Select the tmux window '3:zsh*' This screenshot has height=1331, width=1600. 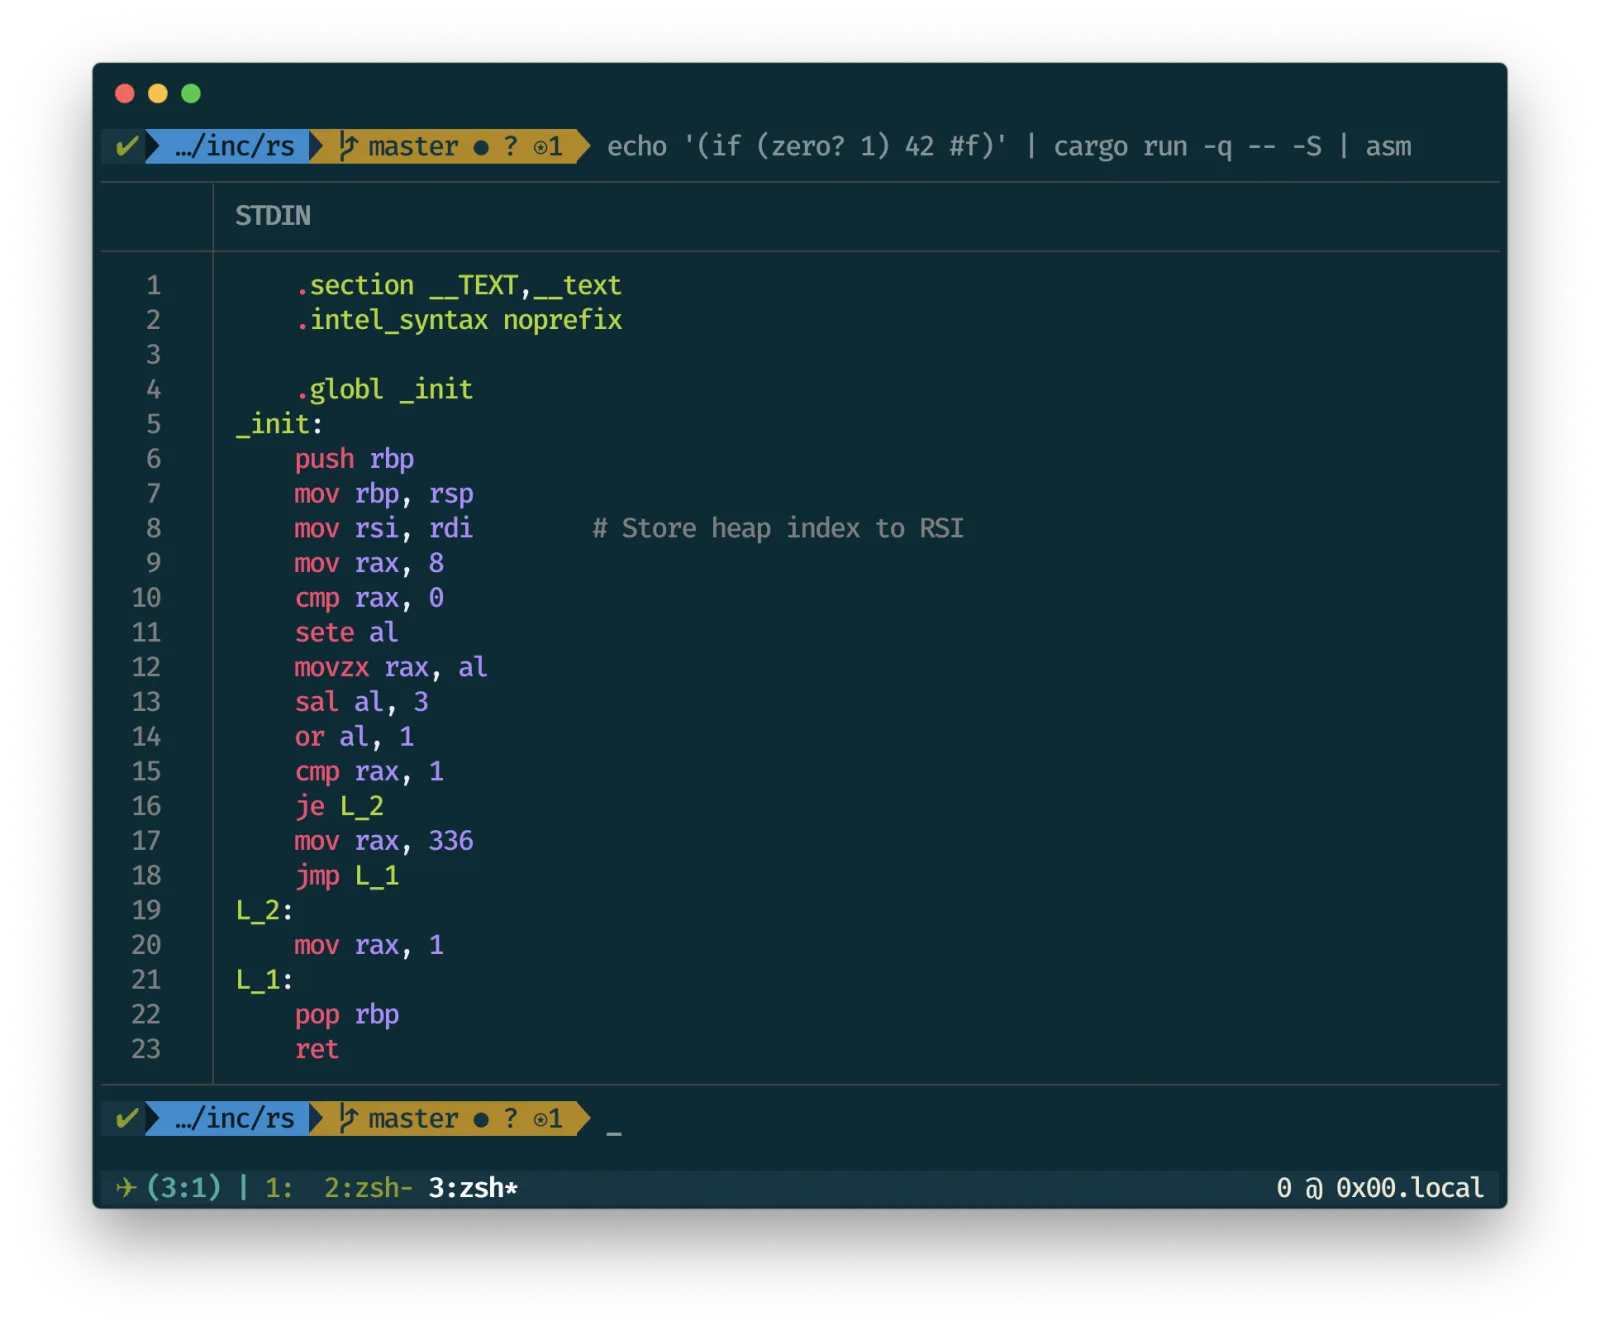[473, 1187]
